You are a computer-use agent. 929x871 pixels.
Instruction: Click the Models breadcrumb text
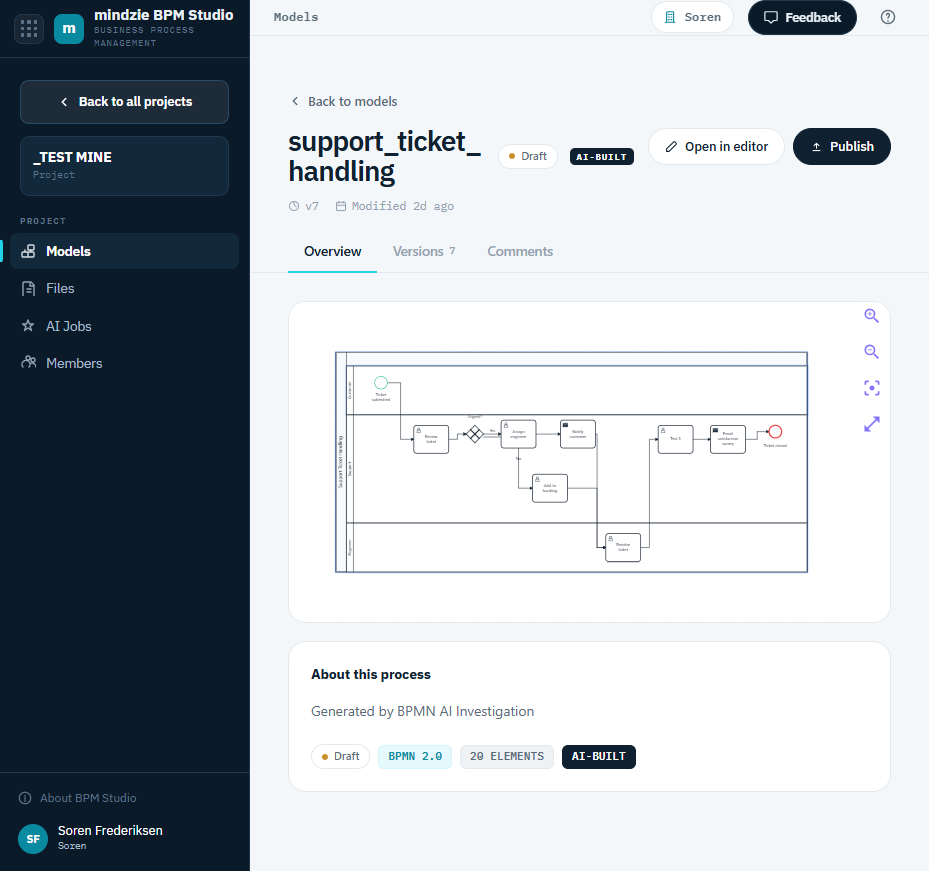(296, 17)
